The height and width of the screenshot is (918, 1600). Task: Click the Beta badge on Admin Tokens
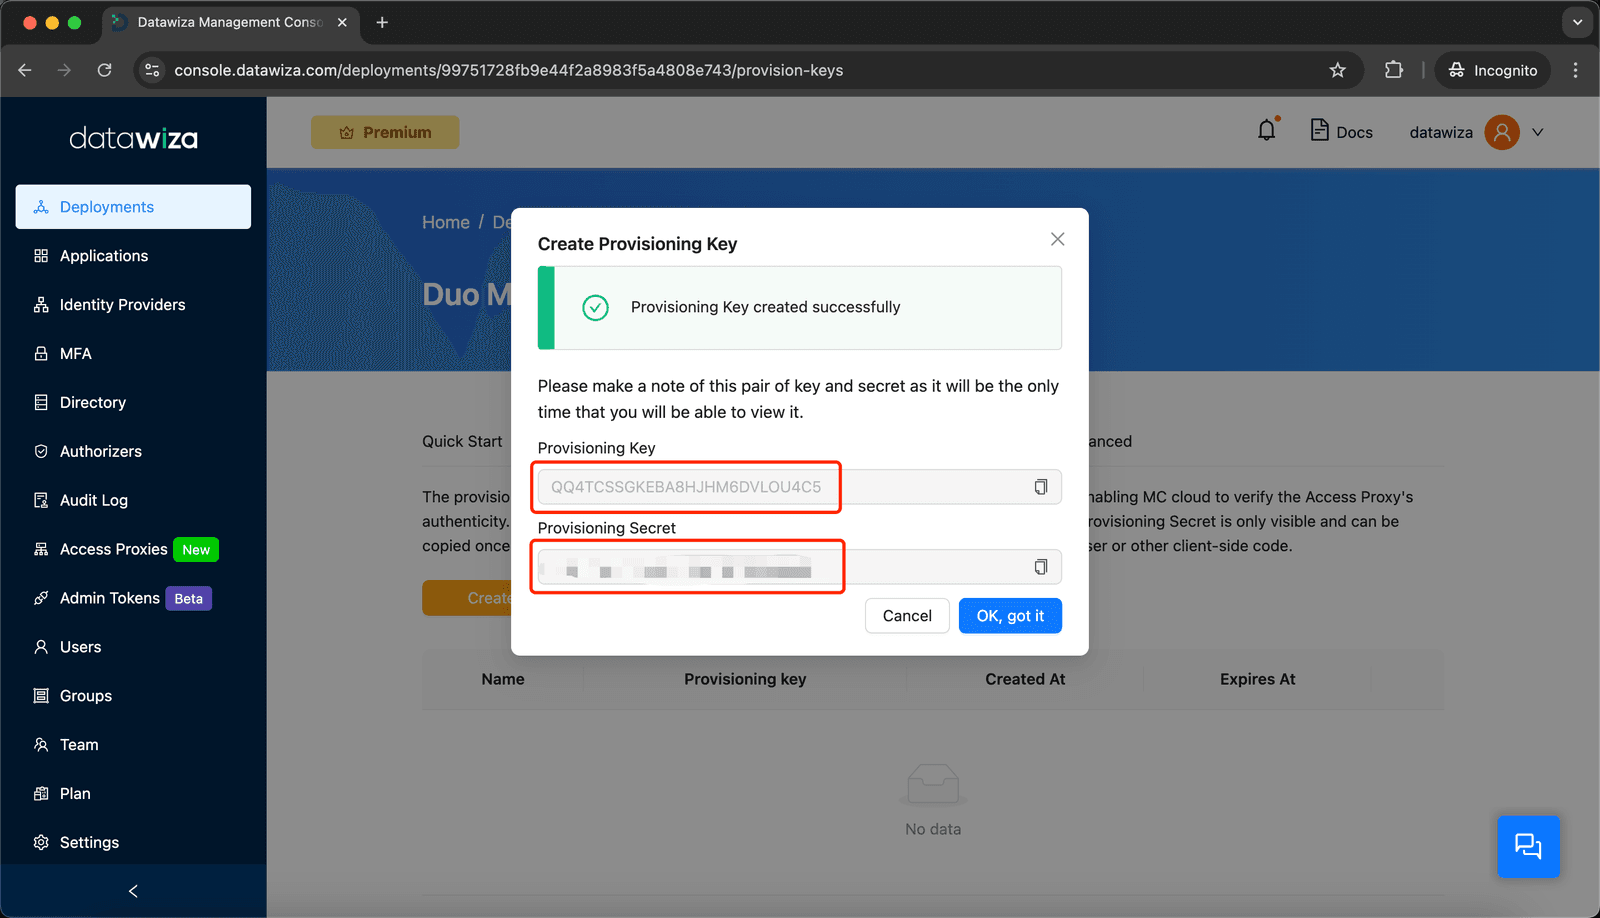click(x=188, y=599)
